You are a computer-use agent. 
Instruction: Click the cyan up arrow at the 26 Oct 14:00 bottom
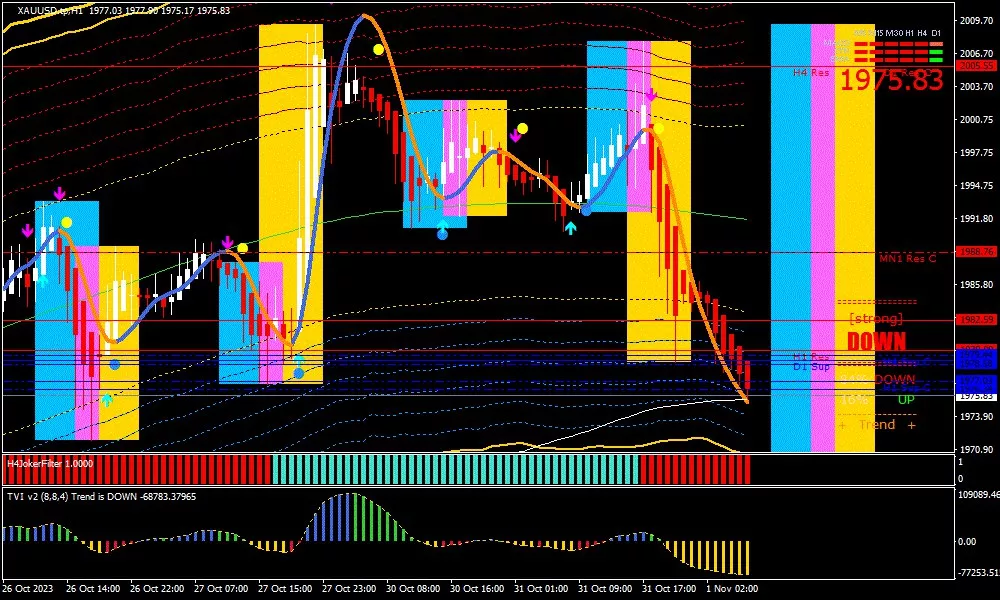pos(107,400)
